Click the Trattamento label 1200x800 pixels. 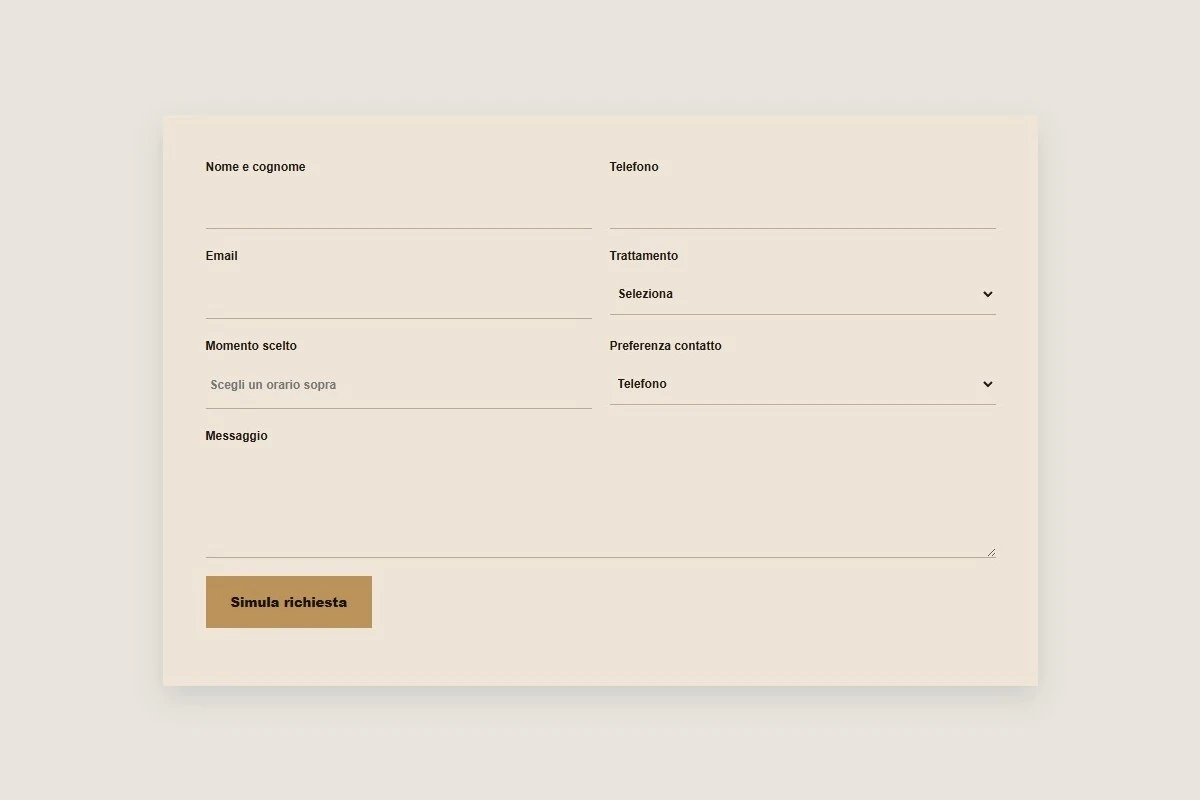644,256
